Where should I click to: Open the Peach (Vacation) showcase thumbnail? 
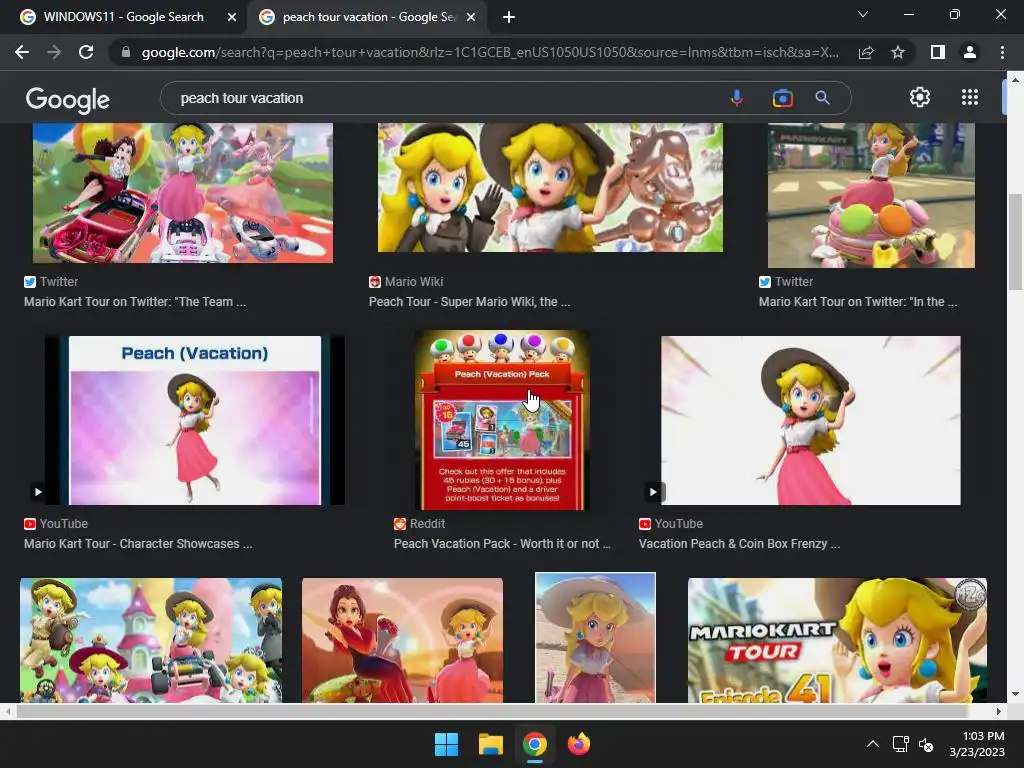pos(195,420)
